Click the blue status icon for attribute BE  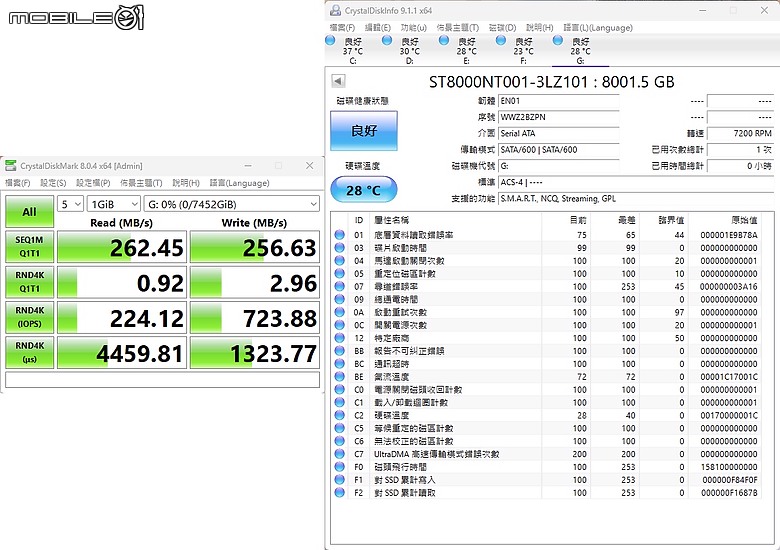click(340, 377)
